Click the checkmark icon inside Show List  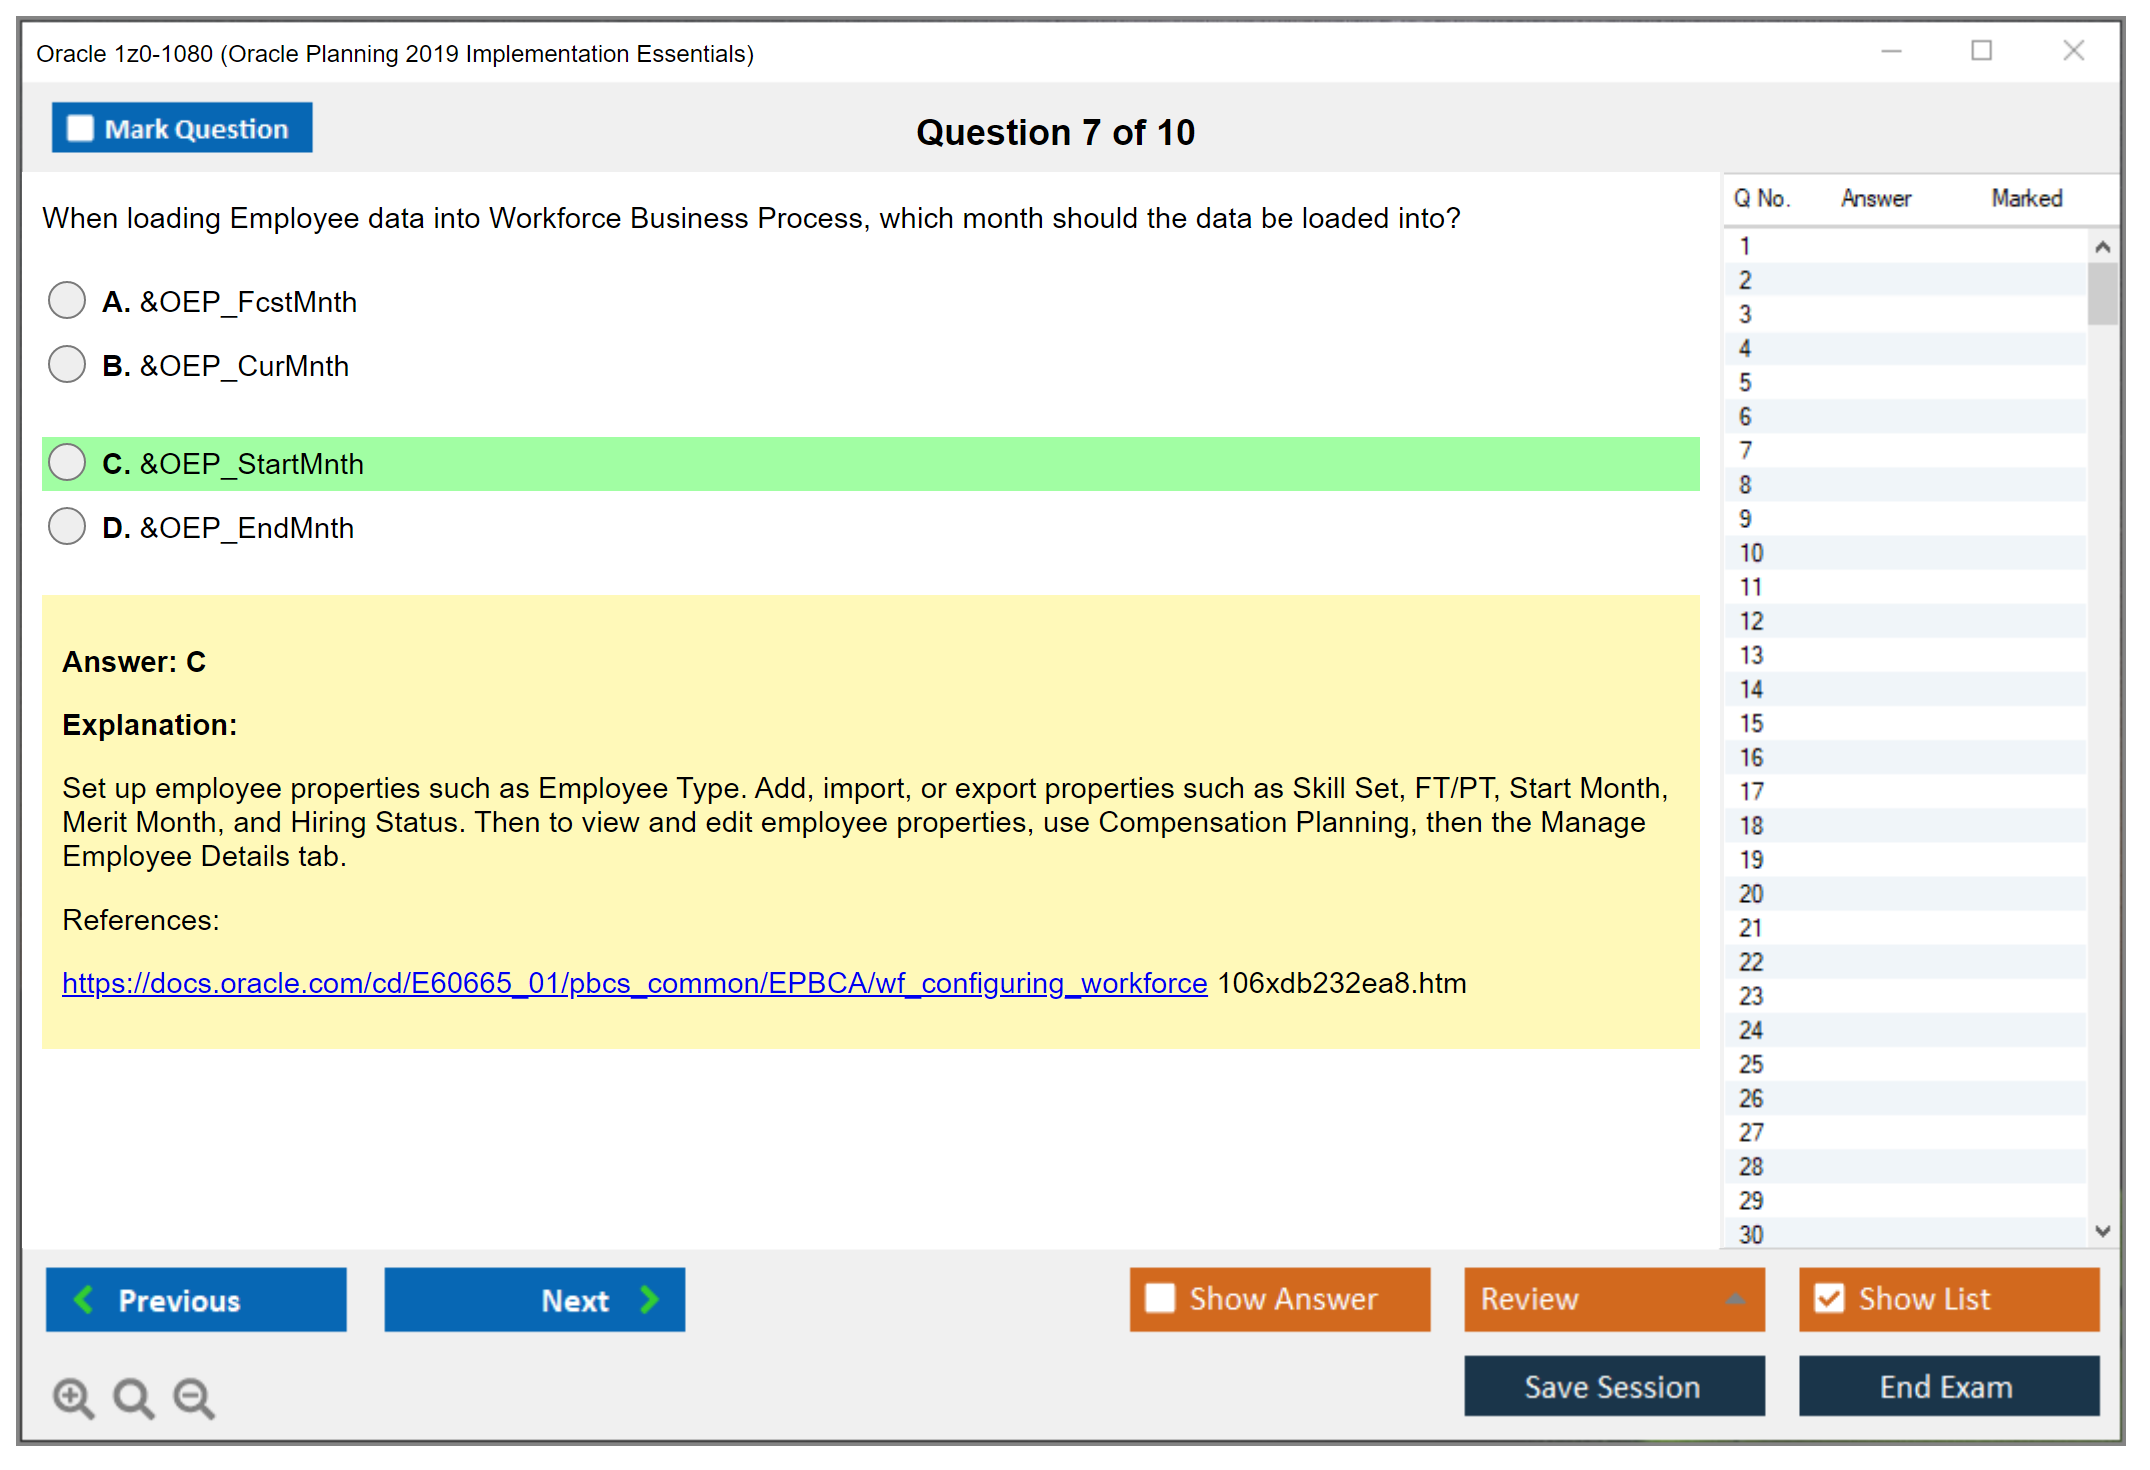click(1830, 1297)
